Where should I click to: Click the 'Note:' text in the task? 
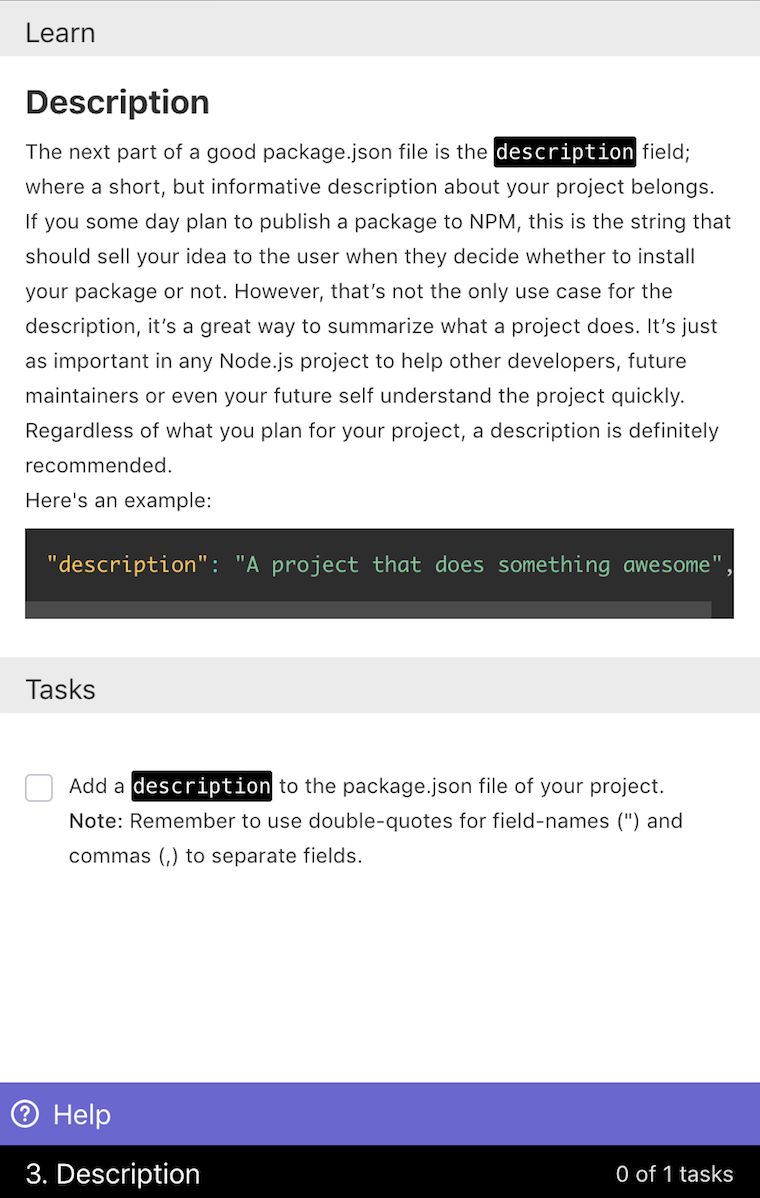click(x=95, y=821)
